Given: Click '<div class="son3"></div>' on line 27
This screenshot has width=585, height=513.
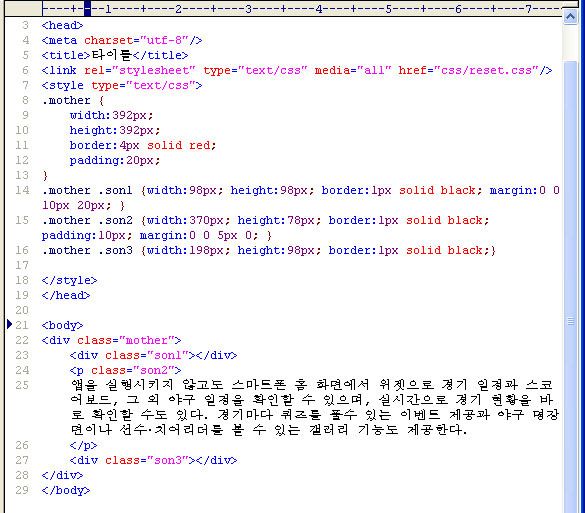Looking at the screenshot, I should [153, 460].
